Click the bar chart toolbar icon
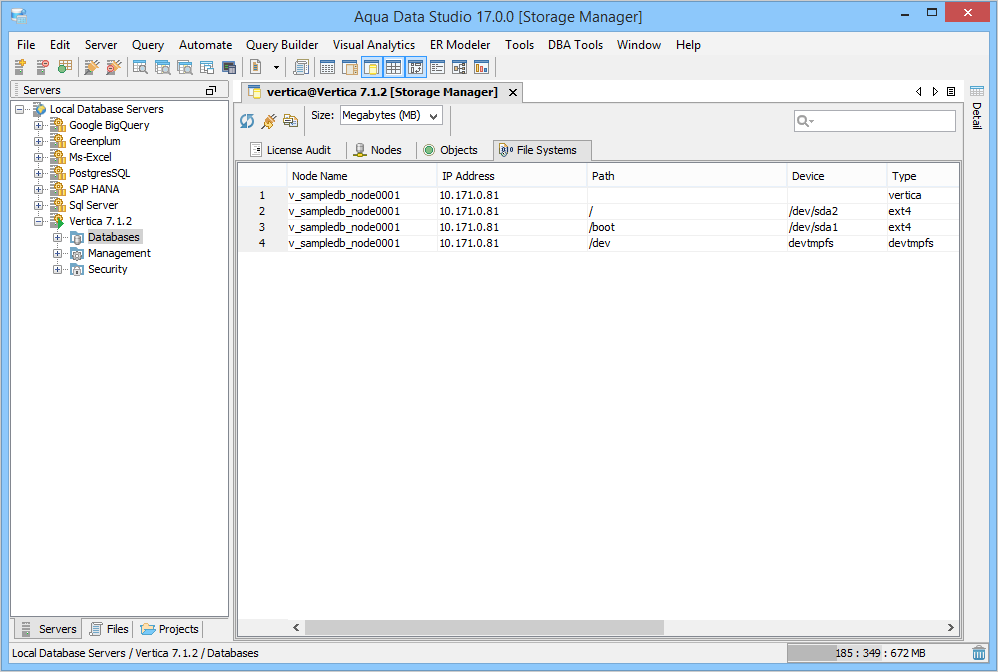This screenshot has width=998, height=672. [482, 67]
